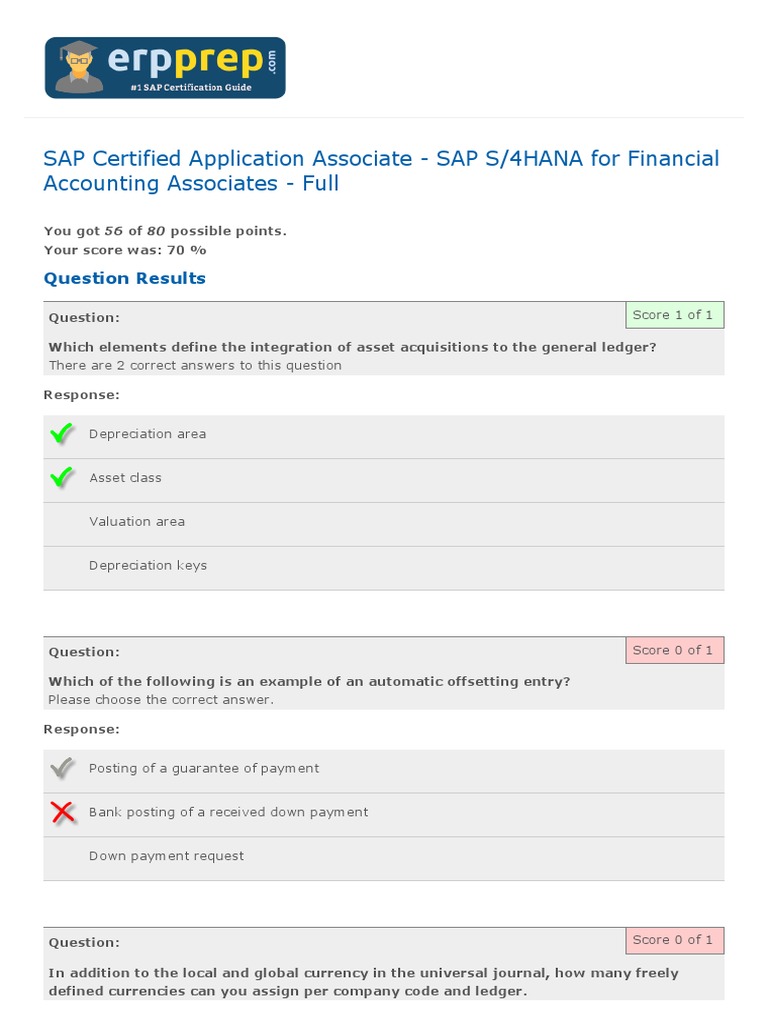768x1024 pixels.
Task: Click the red X beside Bank posting
Action: (62, 812)
